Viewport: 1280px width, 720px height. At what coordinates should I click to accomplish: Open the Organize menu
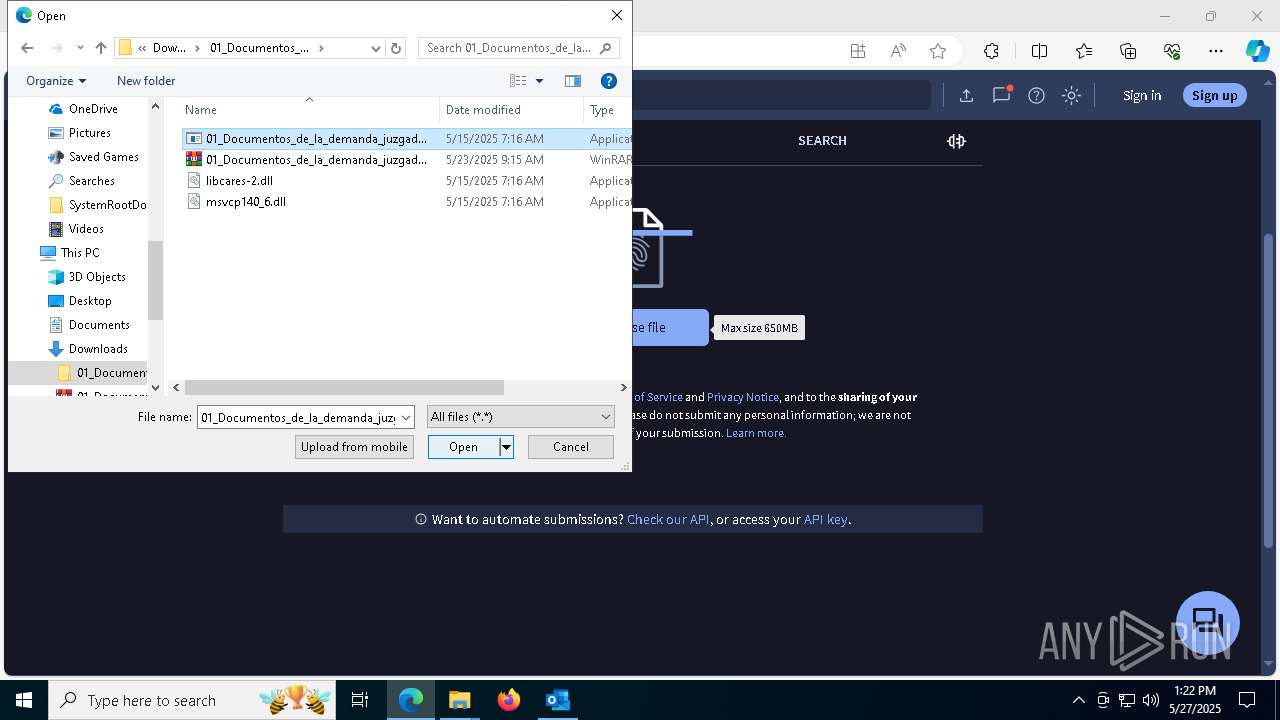point(56,81)
